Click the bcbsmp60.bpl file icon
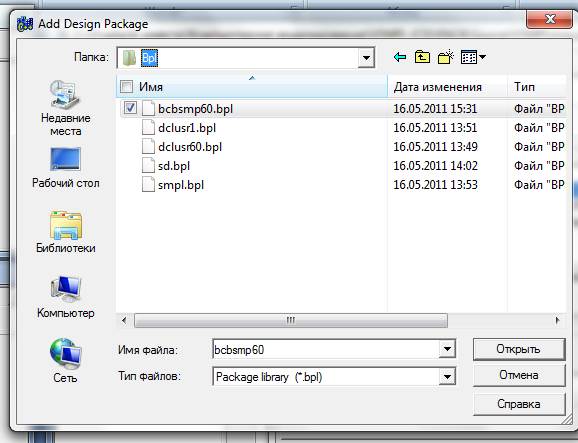 pyautogui.click(x=148, y=109)
